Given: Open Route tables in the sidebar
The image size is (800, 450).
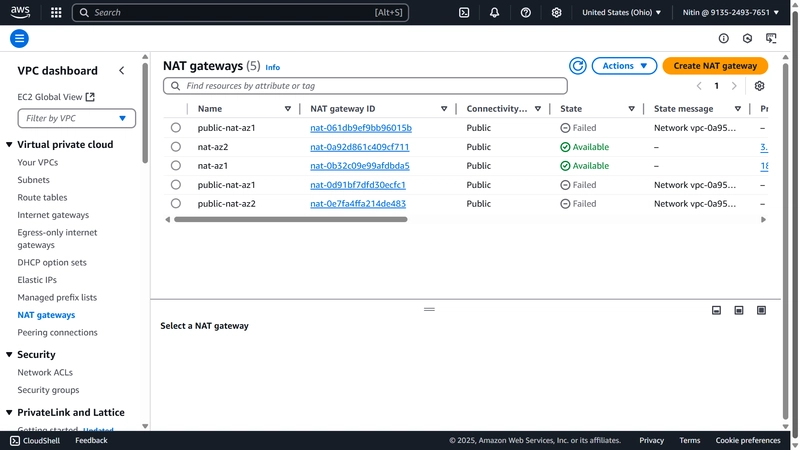Looking at the screenshot, I should click(42, 197).
